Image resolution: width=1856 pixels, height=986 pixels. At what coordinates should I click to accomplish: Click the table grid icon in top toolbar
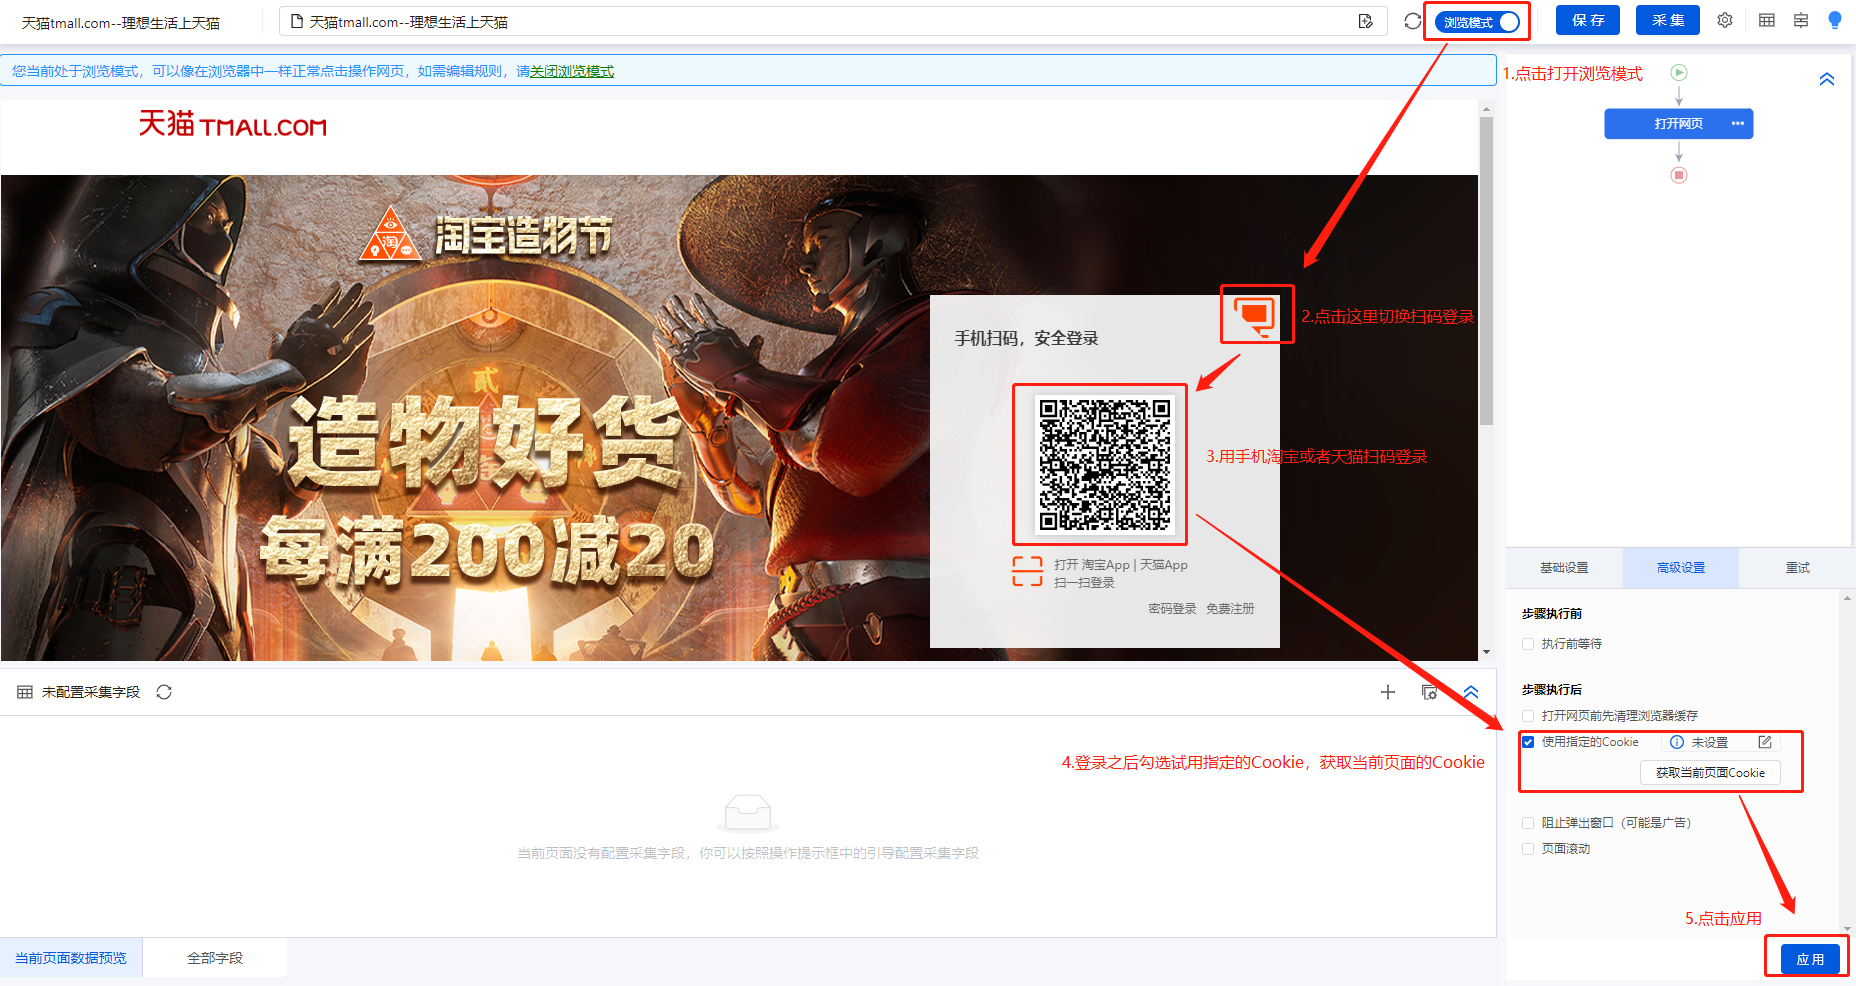click(1767, 20)
